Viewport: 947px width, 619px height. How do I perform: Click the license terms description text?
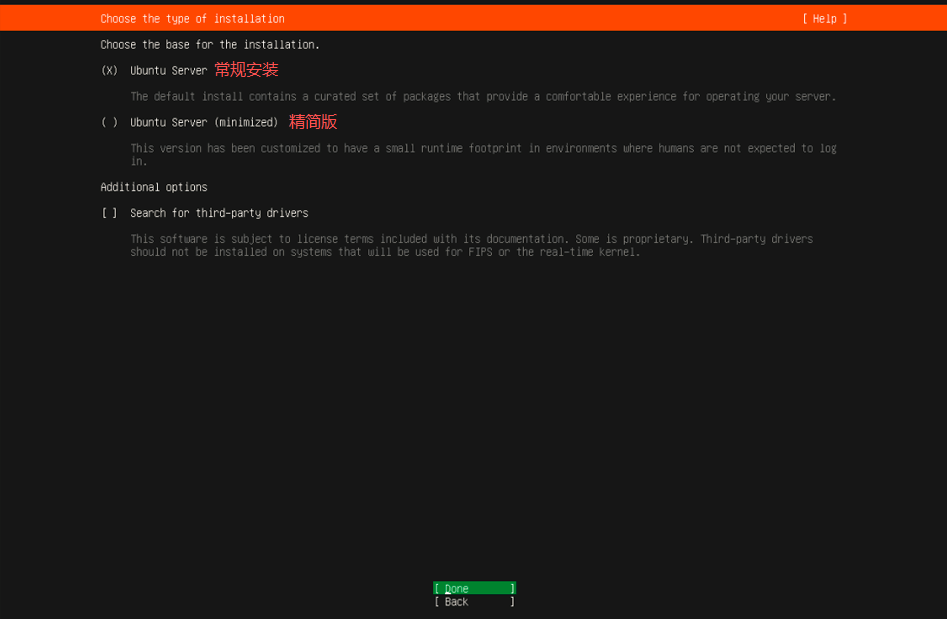[x=472, y=245]
